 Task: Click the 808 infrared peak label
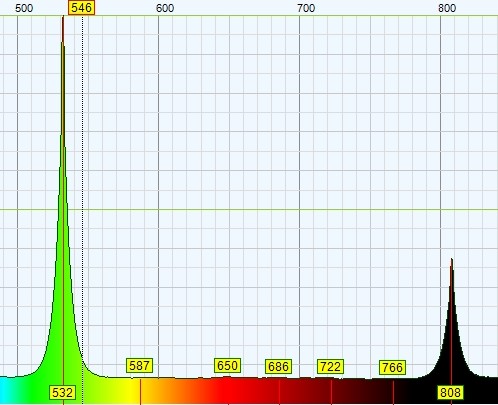(x=450, y=392)
